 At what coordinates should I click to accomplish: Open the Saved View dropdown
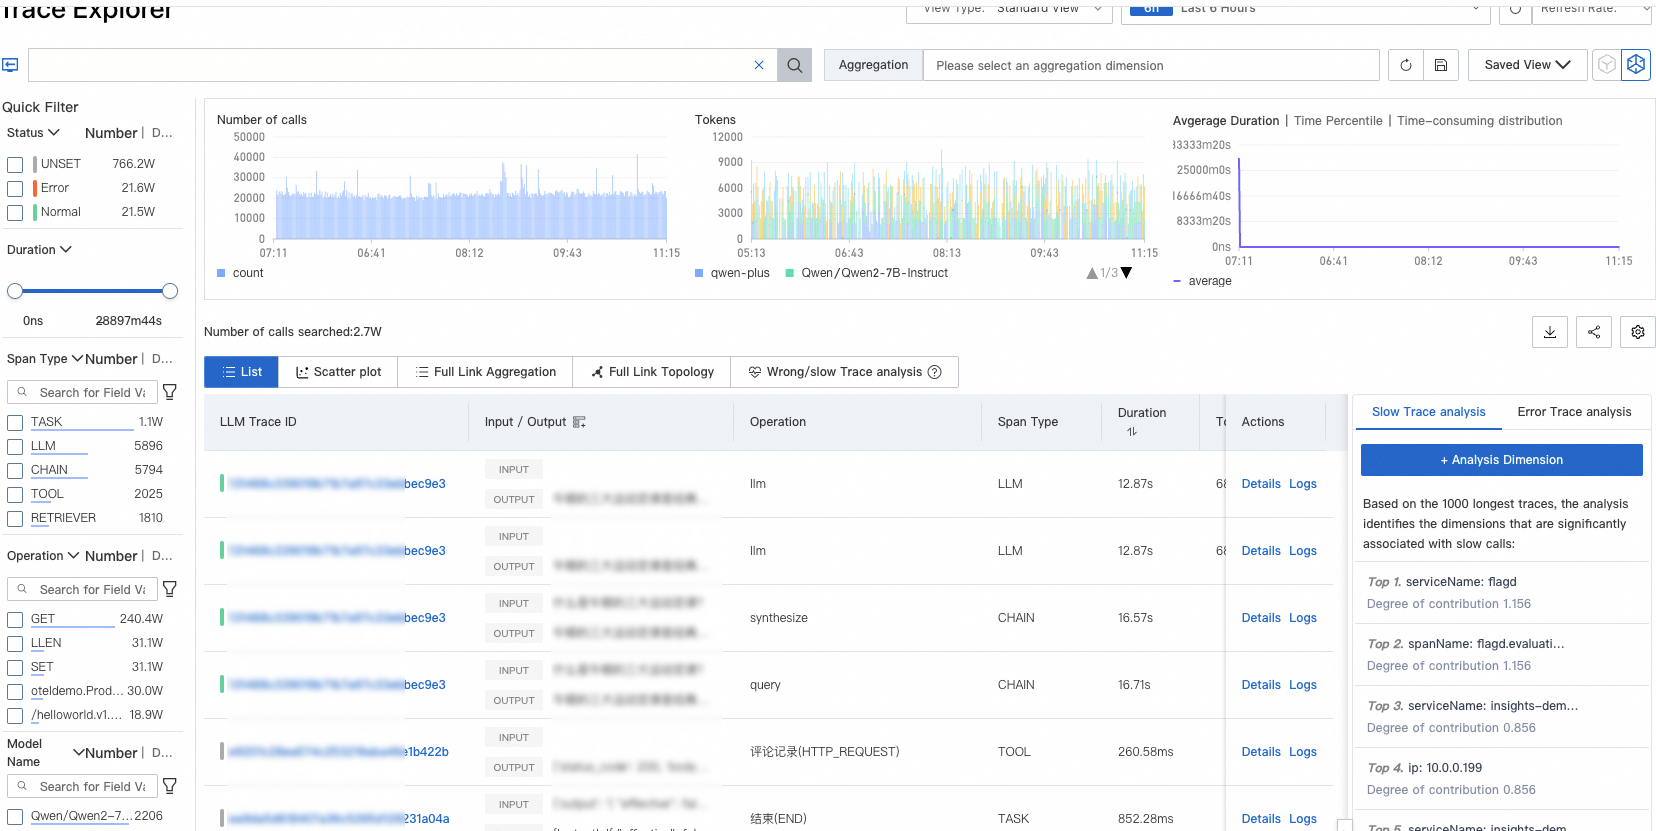[1526, 65]
